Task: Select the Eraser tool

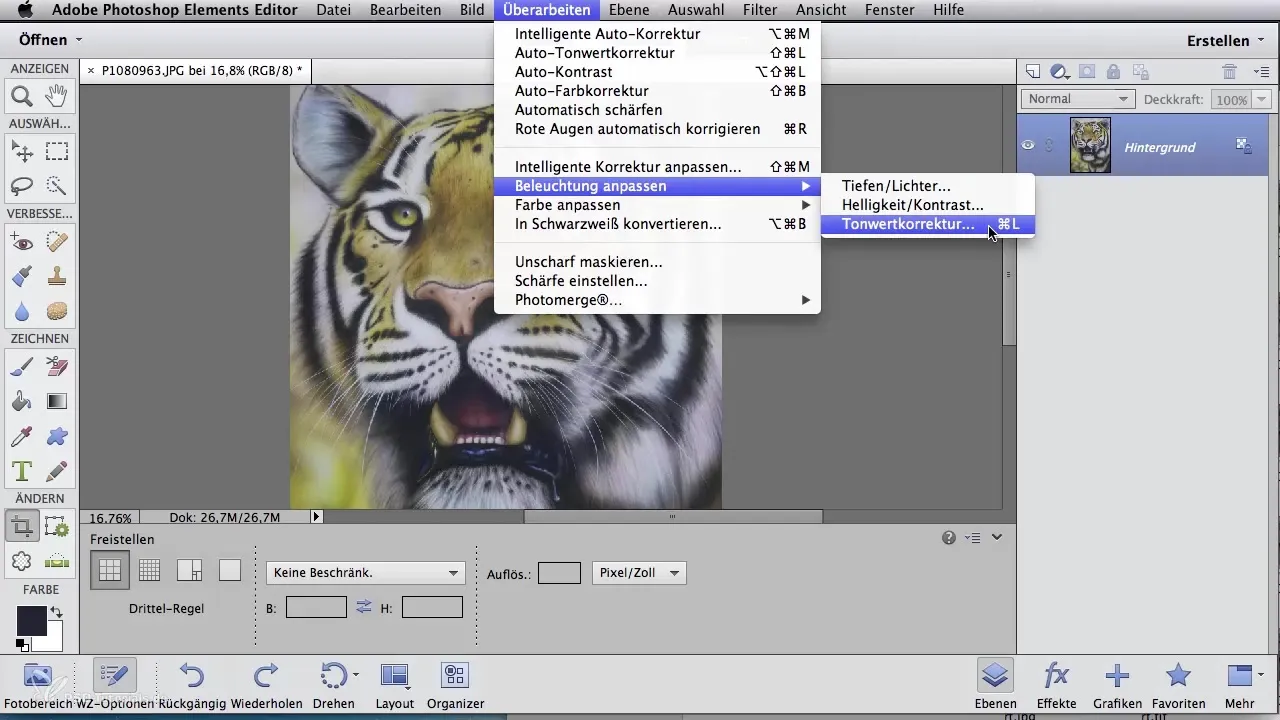Action: click(57, 367)
